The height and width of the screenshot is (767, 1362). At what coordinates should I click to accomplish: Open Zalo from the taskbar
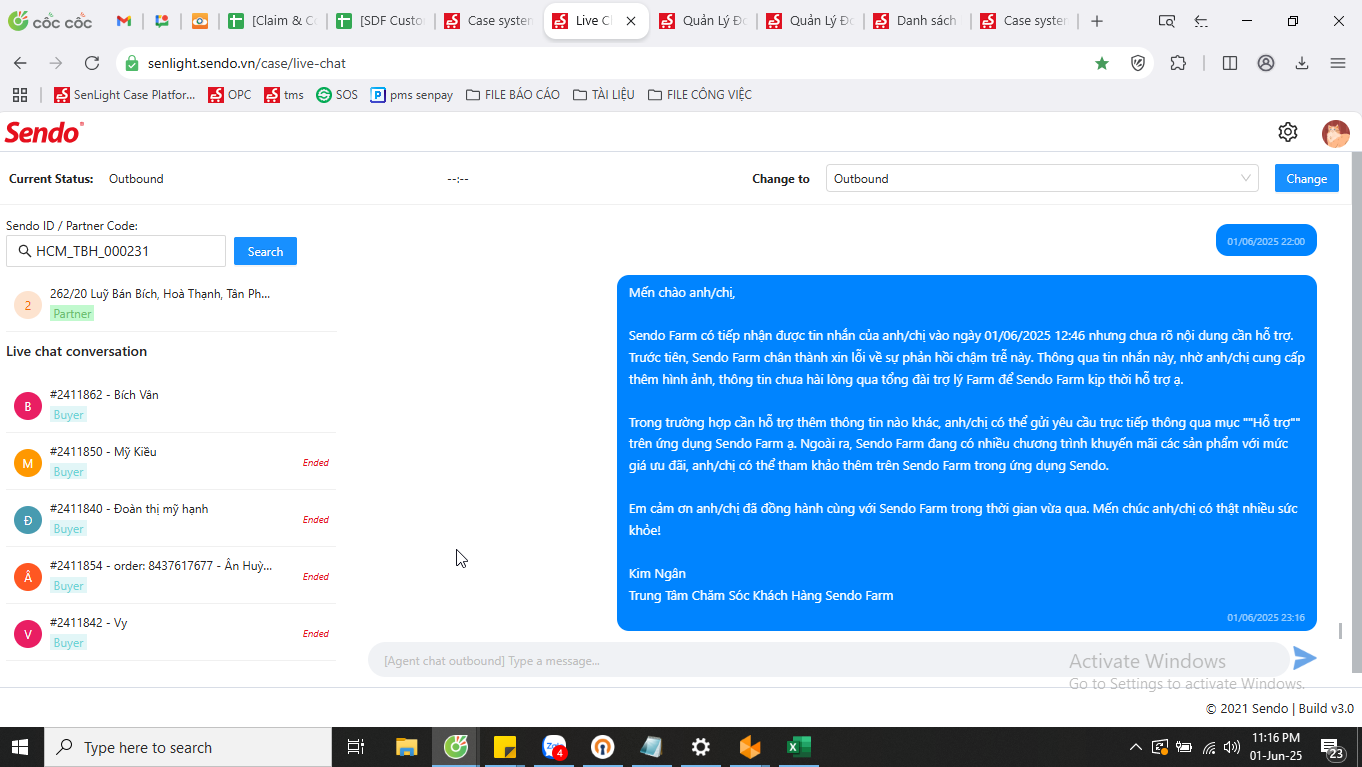point(554,747)
